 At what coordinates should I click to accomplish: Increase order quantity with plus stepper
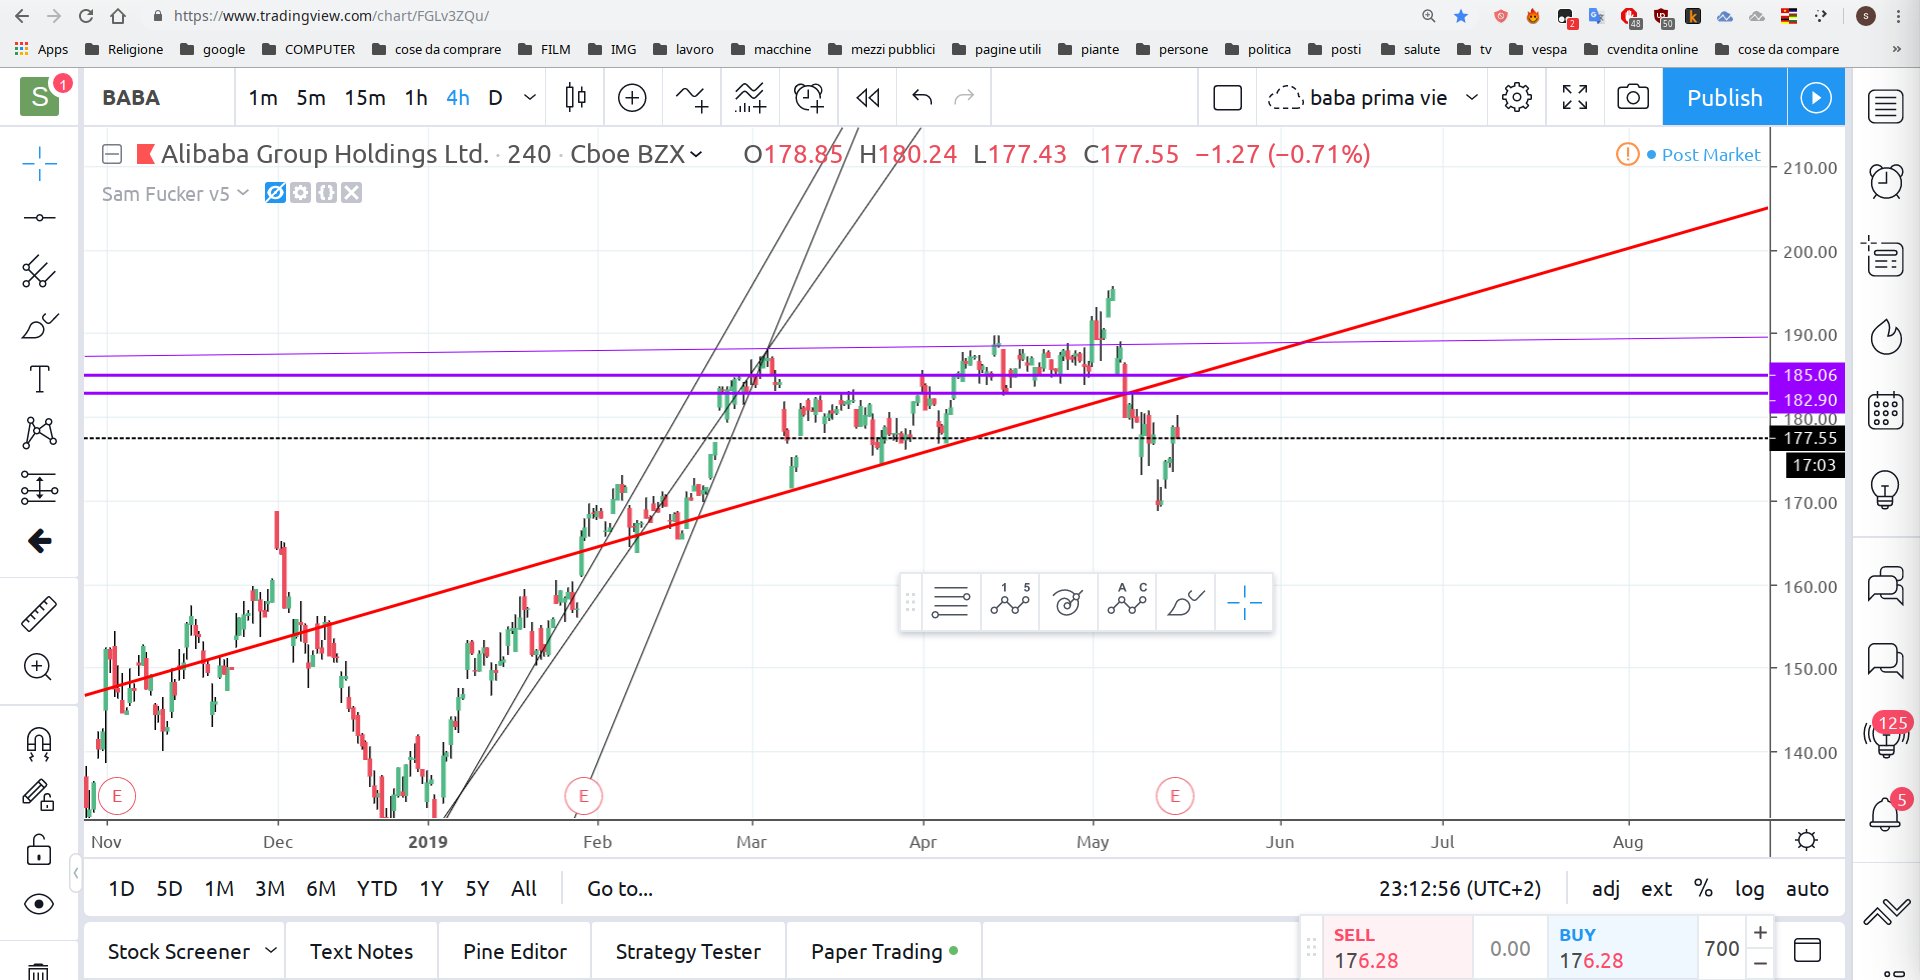click(x=1760, y=932)
